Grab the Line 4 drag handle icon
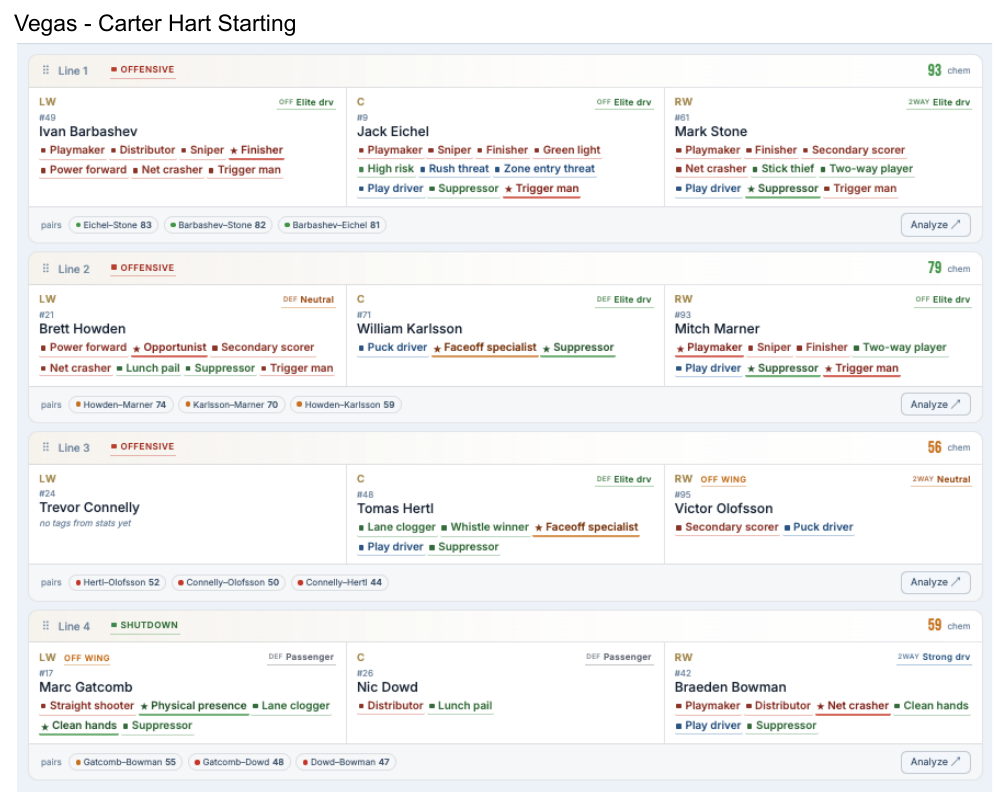The width and height of the screenshot is (1005, 792). pos(46,625)
